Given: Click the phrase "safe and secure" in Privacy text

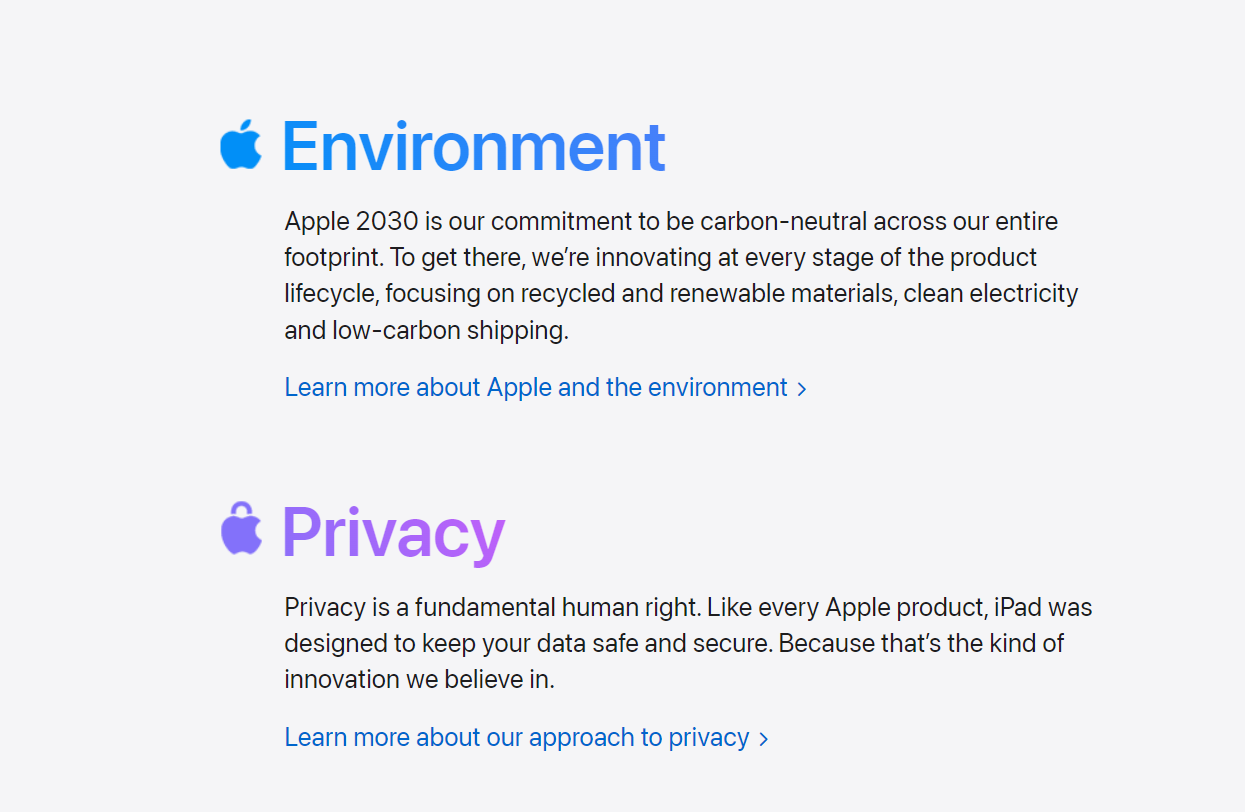Looking at the screenshot, I should (x=689, y=643).
